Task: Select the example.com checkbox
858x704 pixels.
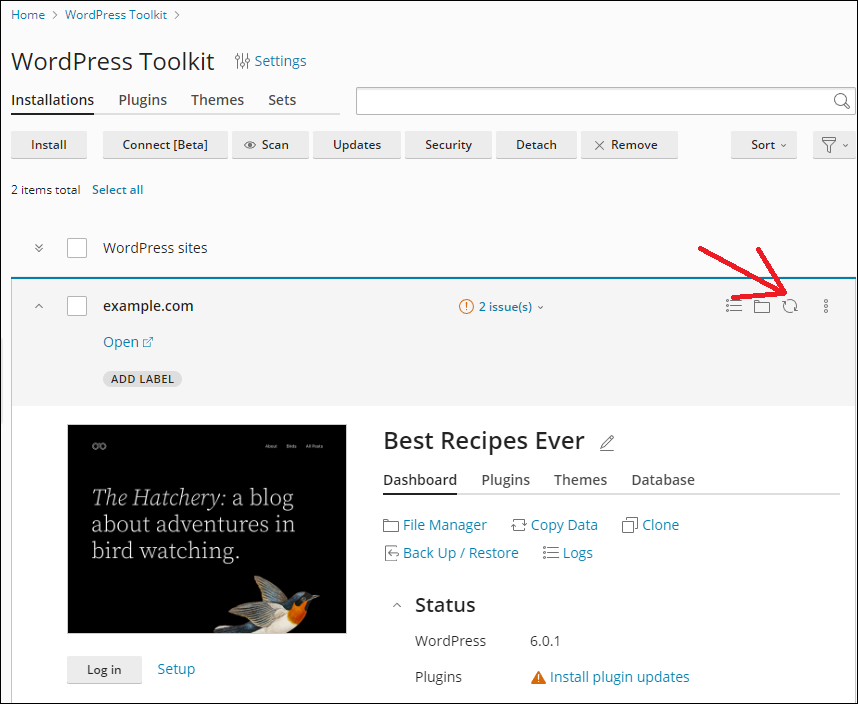Action: (77, 306)
